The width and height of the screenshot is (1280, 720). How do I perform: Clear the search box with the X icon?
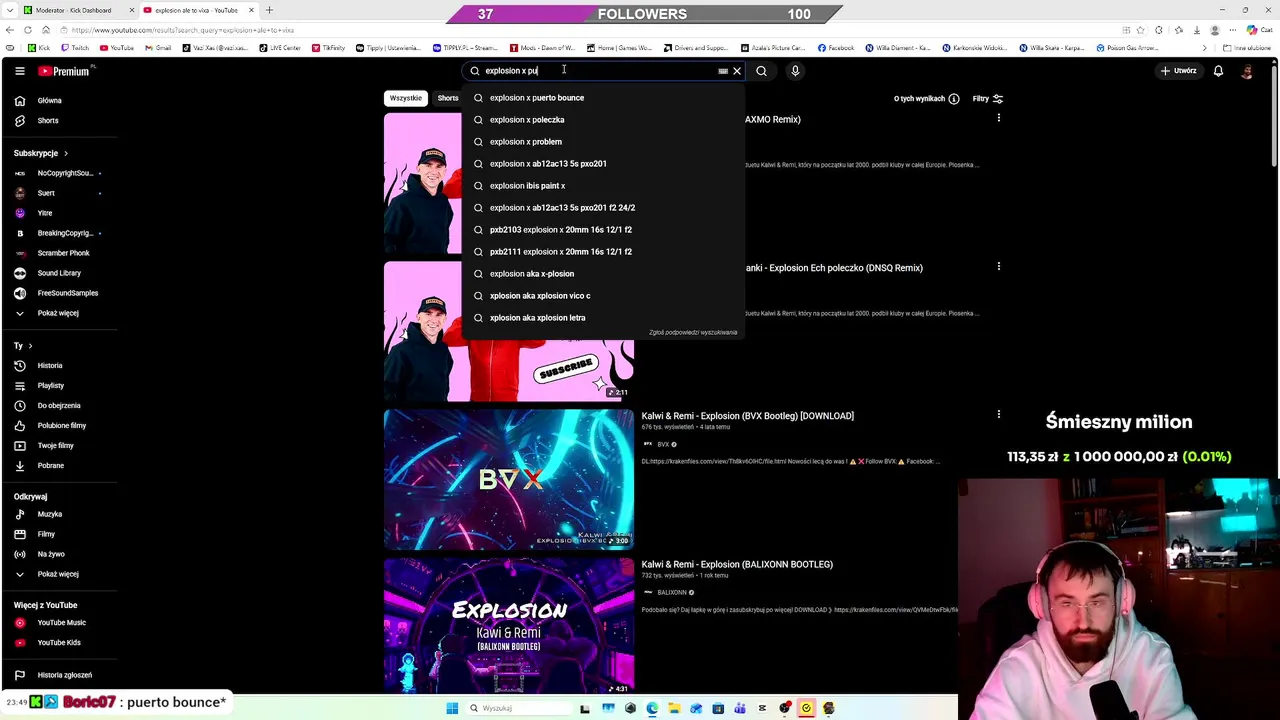[x=737, y=71]
